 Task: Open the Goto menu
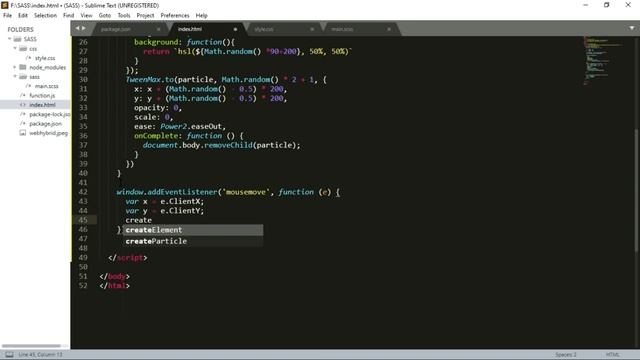(x=105, y=16)
